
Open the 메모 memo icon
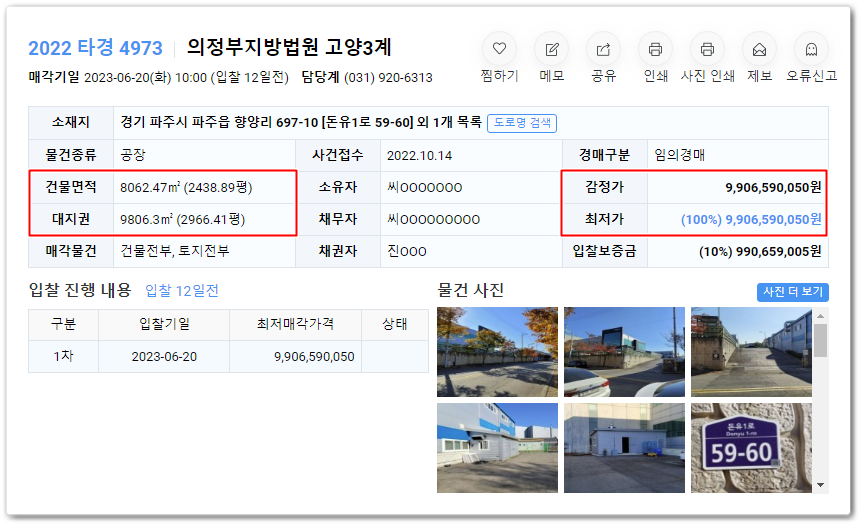point(551,50)
